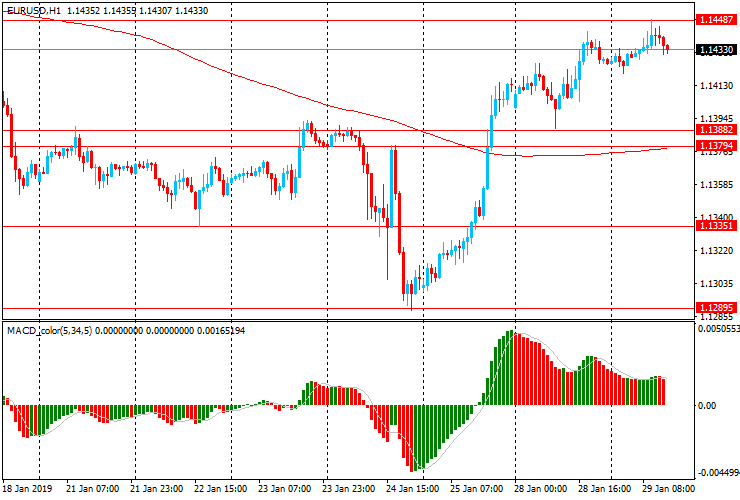Click the 29 Jan 08:00 time label
740x500 pixels.
[669, 488]
